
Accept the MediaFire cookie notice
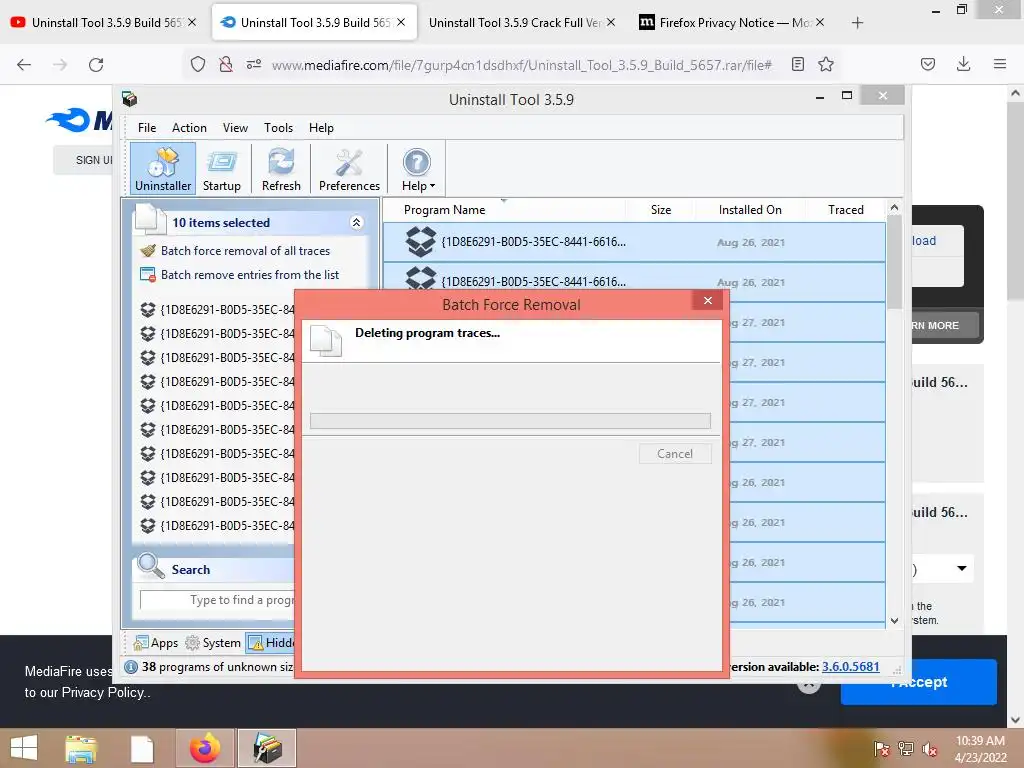tap(918, 682)
